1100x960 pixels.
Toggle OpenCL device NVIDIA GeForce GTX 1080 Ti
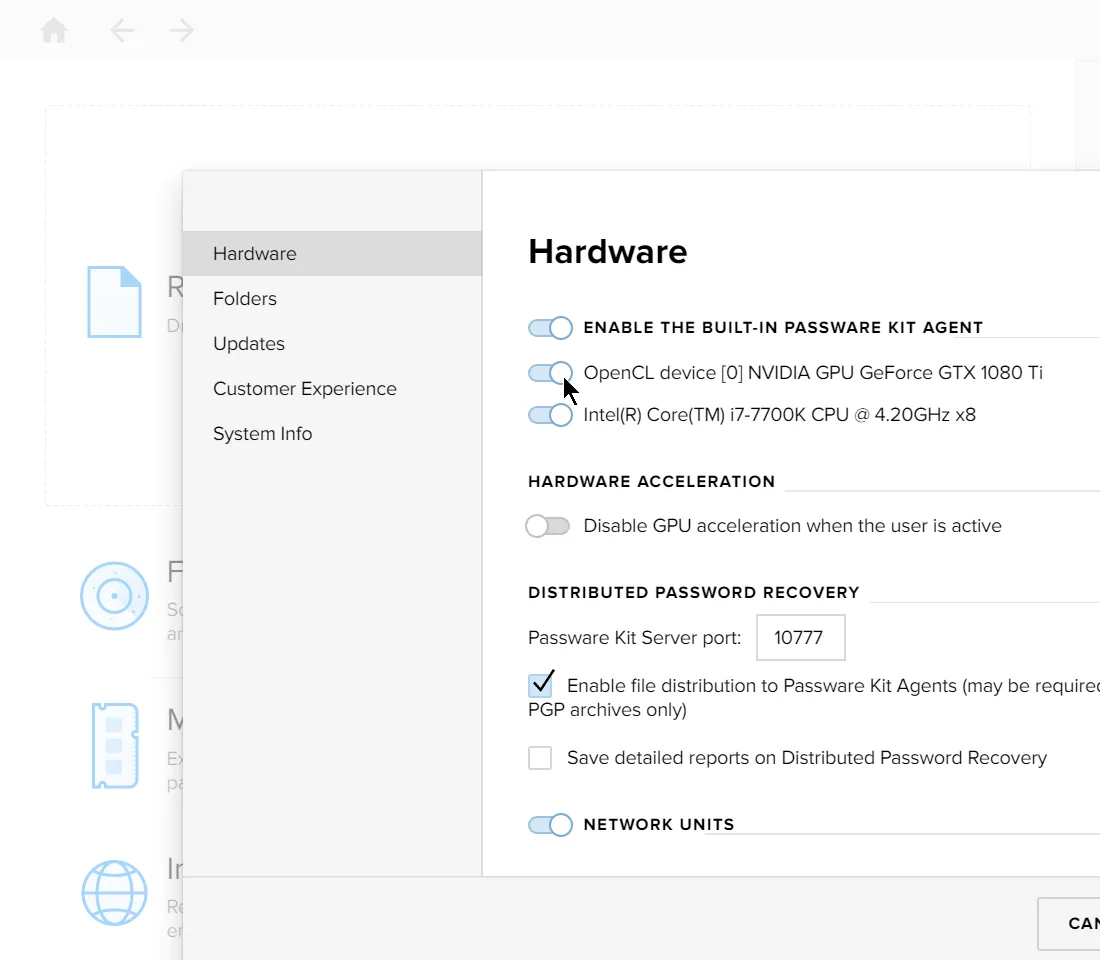click(550, 373)
